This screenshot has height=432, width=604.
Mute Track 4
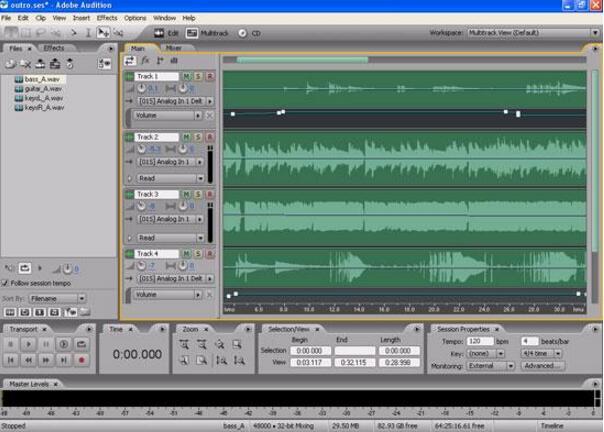[187, 254]
